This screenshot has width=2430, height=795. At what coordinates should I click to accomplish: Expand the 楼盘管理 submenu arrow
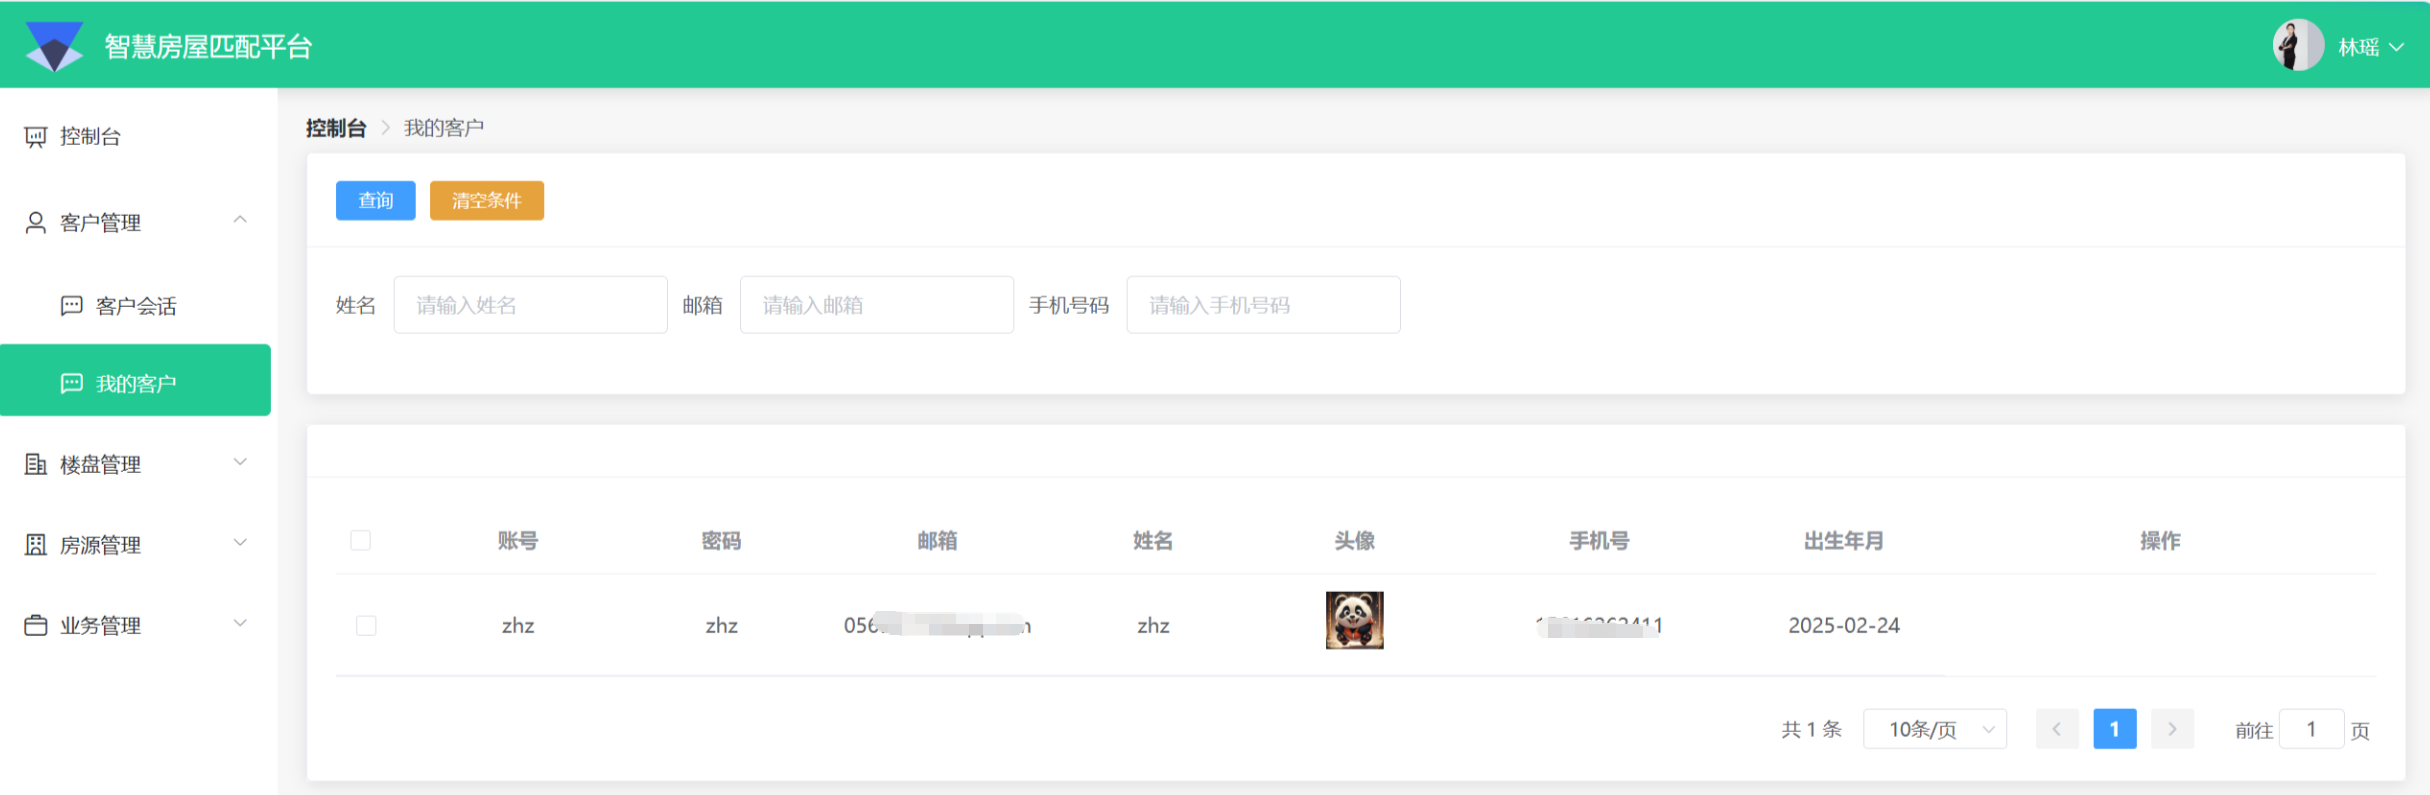coord(240,462)
